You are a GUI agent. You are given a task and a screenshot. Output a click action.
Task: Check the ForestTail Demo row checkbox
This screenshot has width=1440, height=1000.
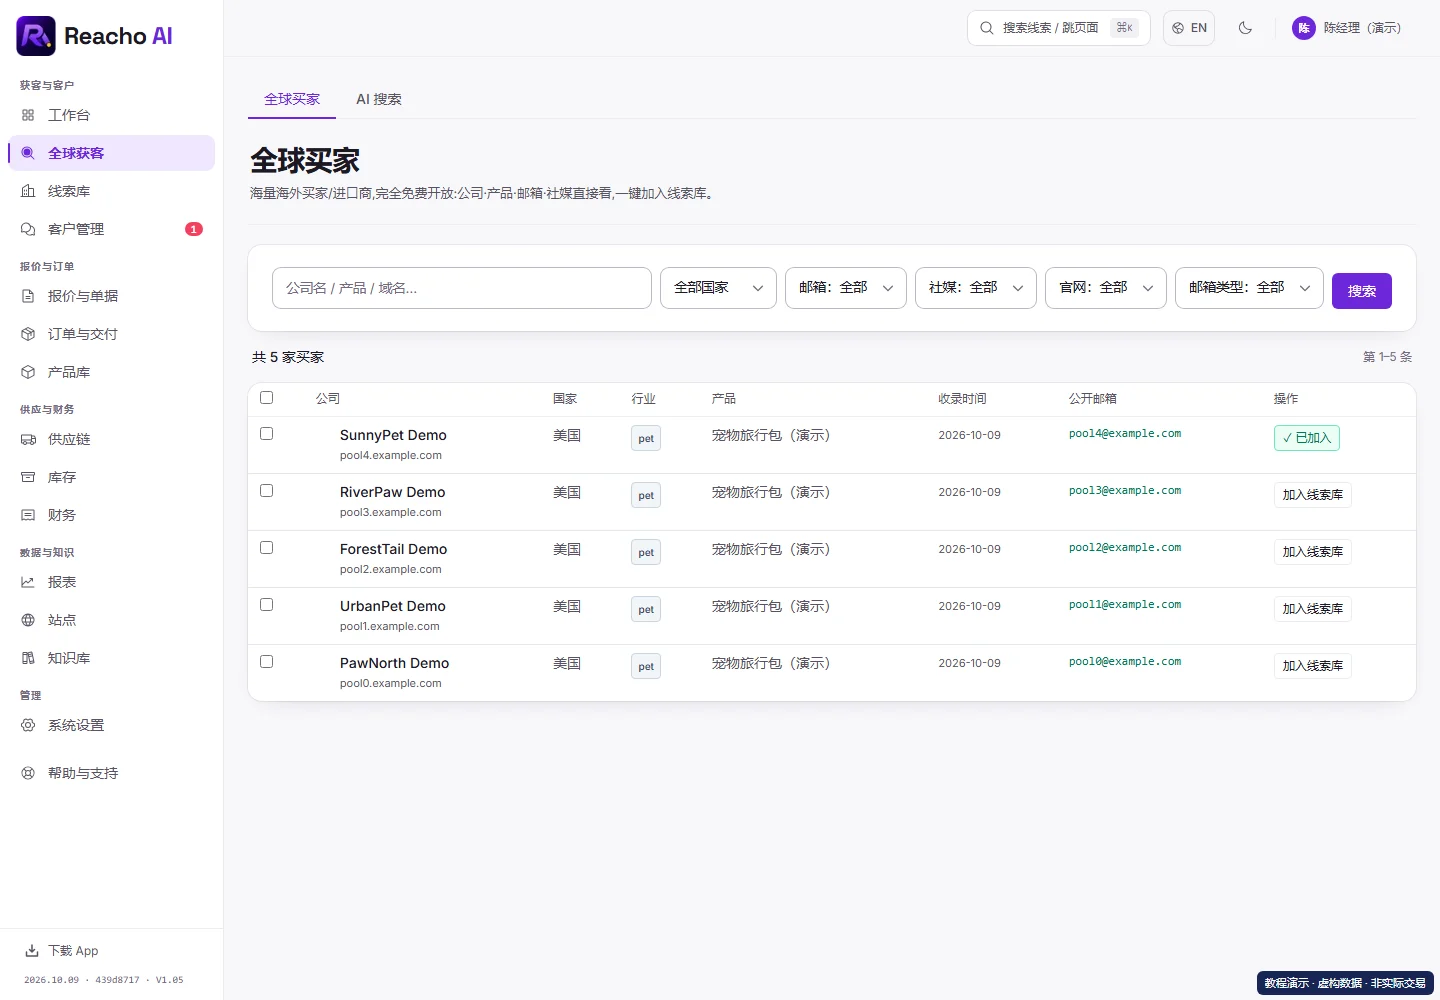[267, 547]
